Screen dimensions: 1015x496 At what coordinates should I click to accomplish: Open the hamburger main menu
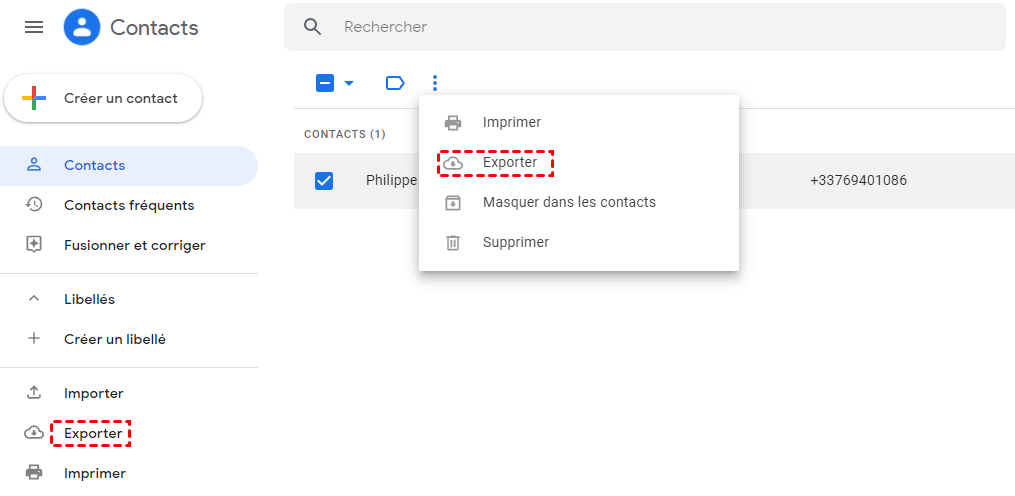click(x=34, y=27)
